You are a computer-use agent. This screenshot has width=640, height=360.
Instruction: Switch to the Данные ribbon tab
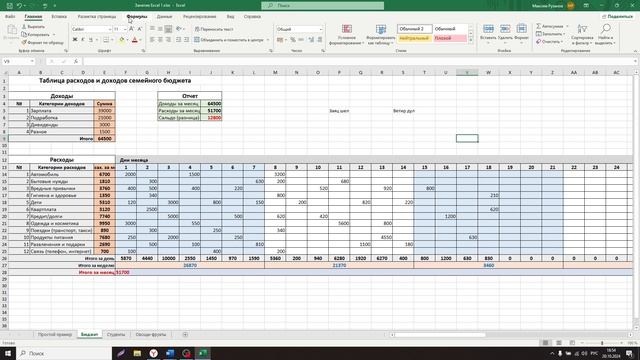[164, 17]
